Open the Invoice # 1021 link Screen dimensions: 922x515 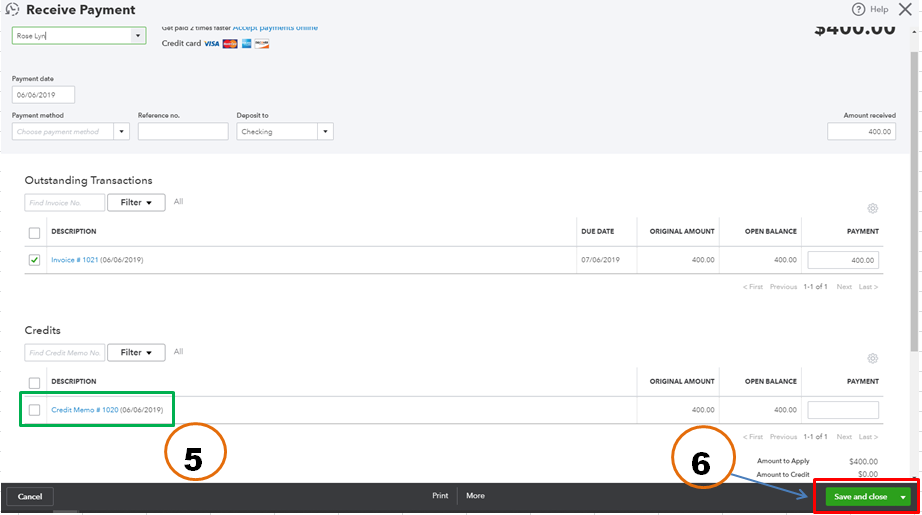click(x=75, y=260)
